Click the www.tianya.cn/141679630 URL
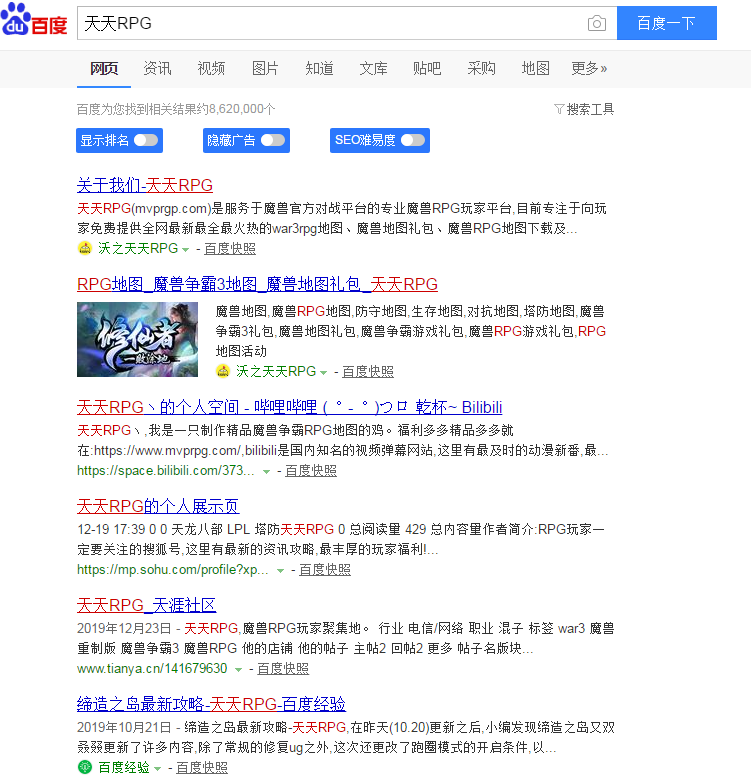This screenshot has width=751, height=784. (x=152, y=668)
